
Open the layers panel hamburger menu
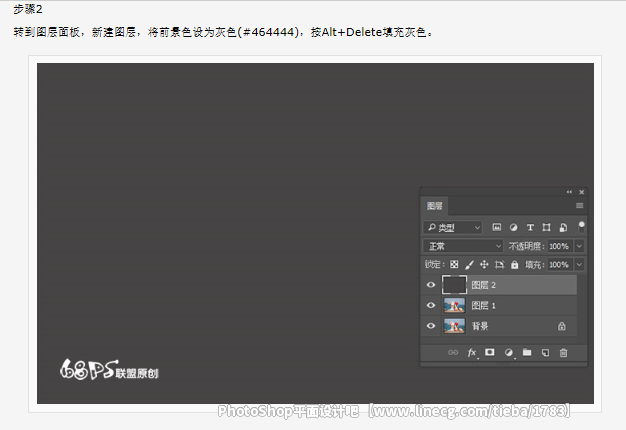(x=579, y=206)
